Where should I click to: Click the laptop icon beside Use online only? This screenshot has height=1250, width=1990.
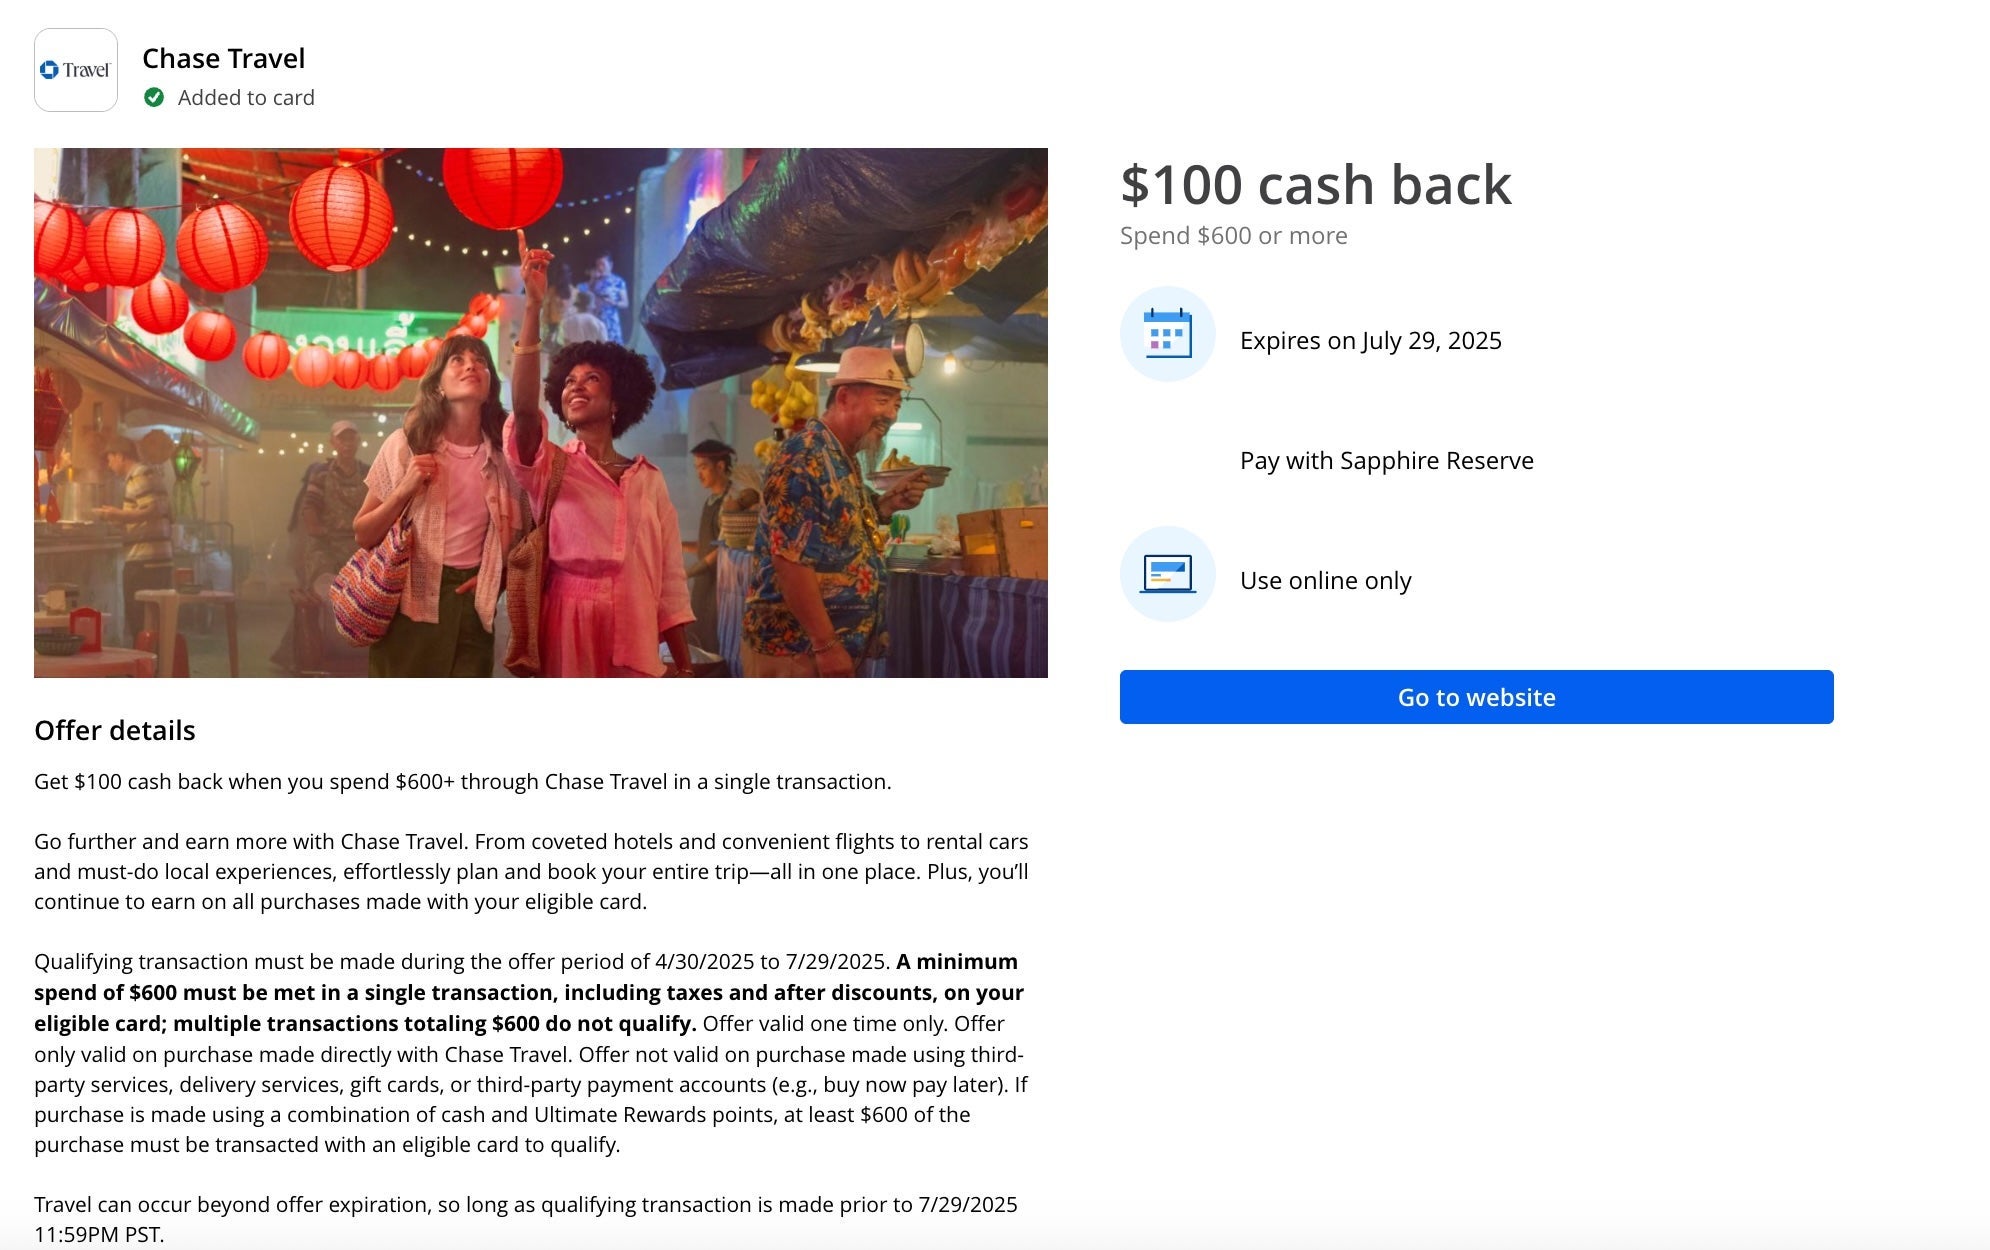pyautogui.click(x=1167, y=572)
